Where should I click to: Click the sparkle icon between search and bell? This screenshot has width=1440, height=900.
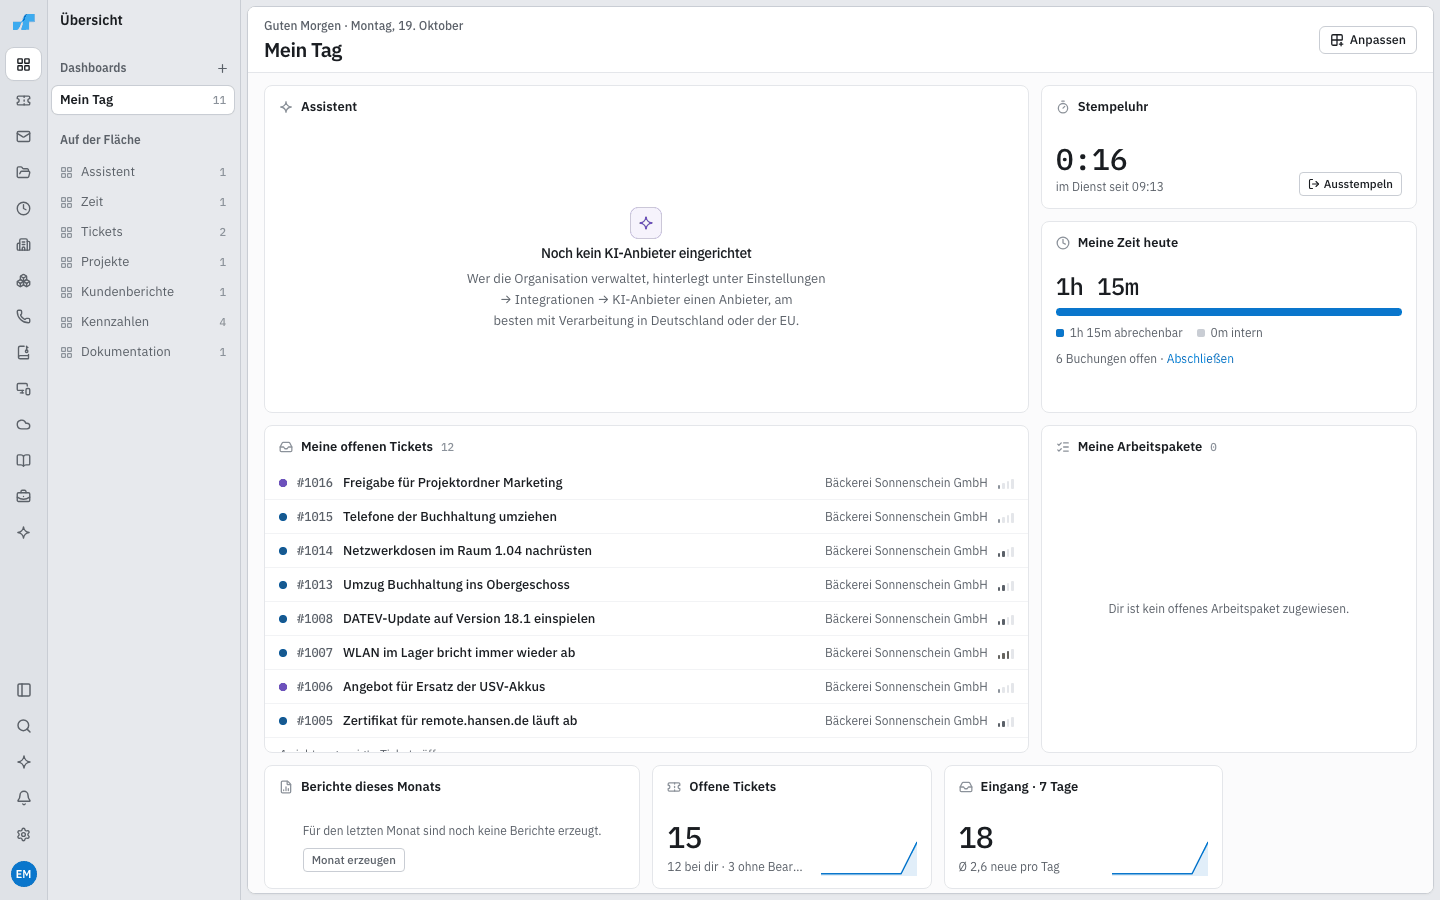click(x=24, y=762)
